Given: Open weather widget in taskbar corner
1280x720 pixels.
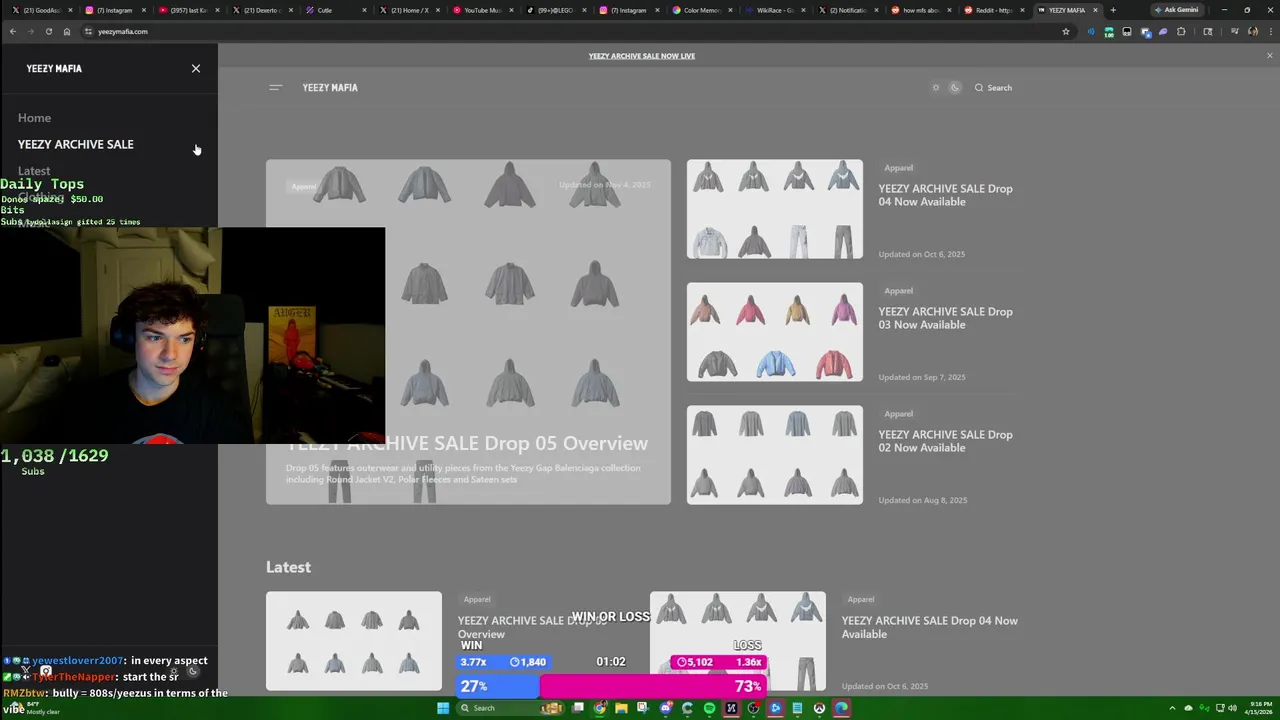Looking at the screenshot, I should pos(35,708).
